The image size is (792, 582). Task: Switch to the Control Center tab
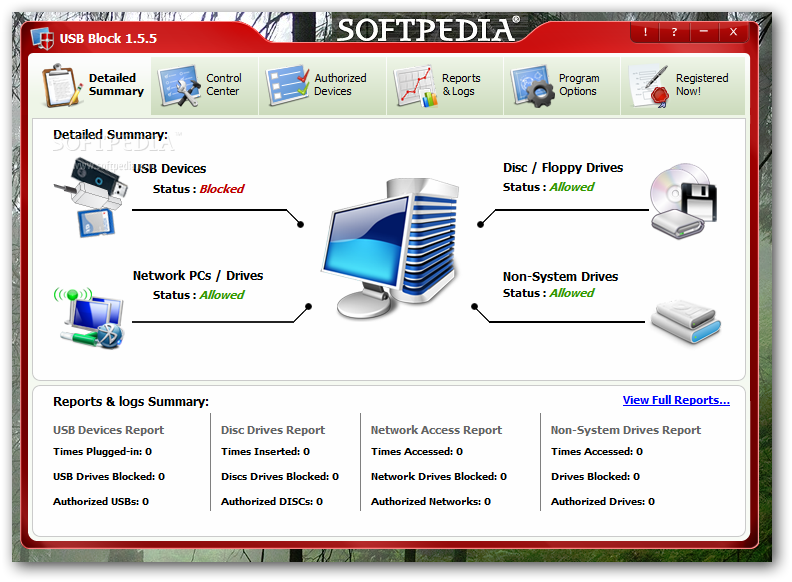tap(205, 85)
